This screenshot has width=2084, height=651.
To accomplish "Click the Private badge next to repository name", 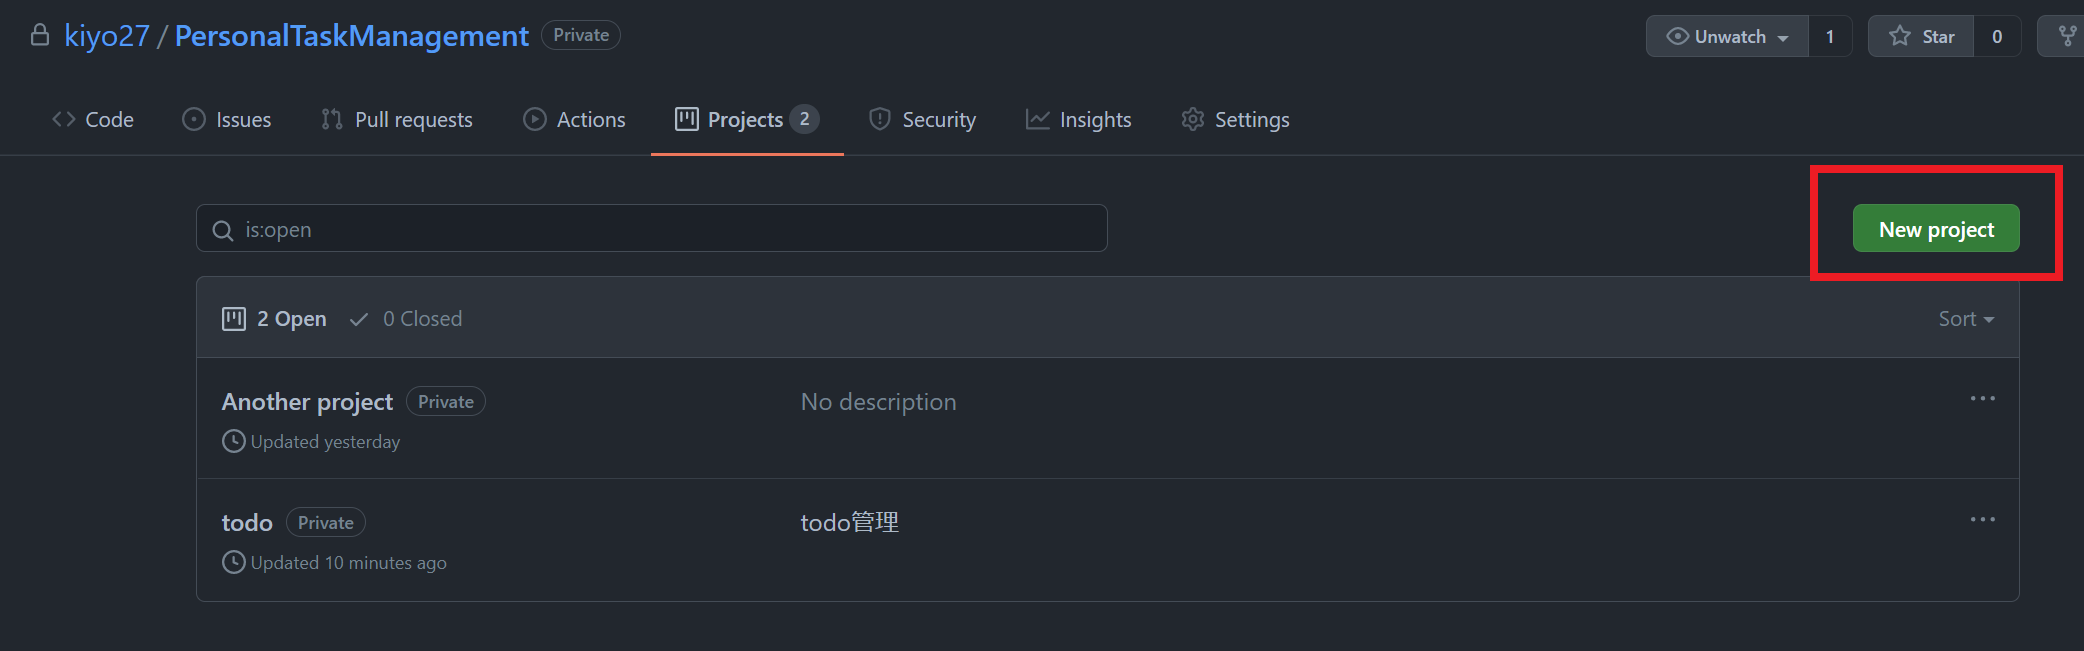I will (581, 35).
